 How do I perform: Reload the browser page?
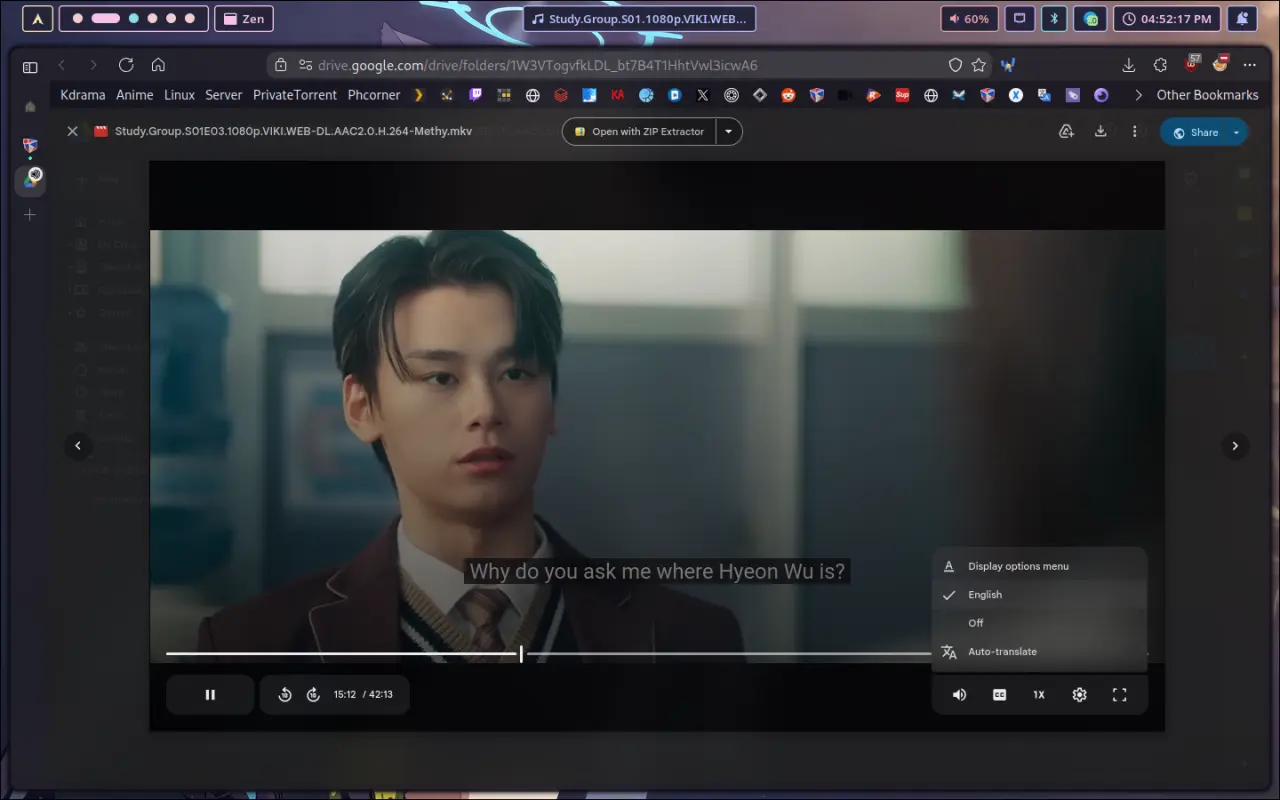tap(126, 65)
